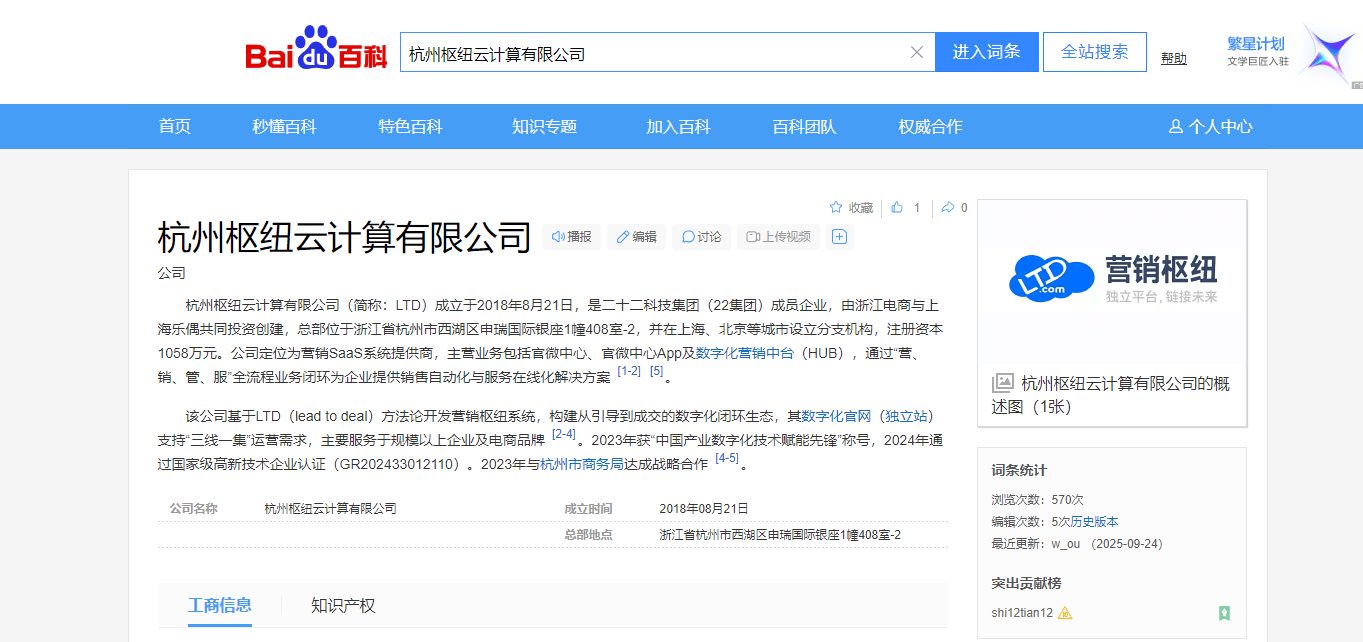Open the 百科团队 menu item
Viewport: 1363px width, 642px height.
802,126
